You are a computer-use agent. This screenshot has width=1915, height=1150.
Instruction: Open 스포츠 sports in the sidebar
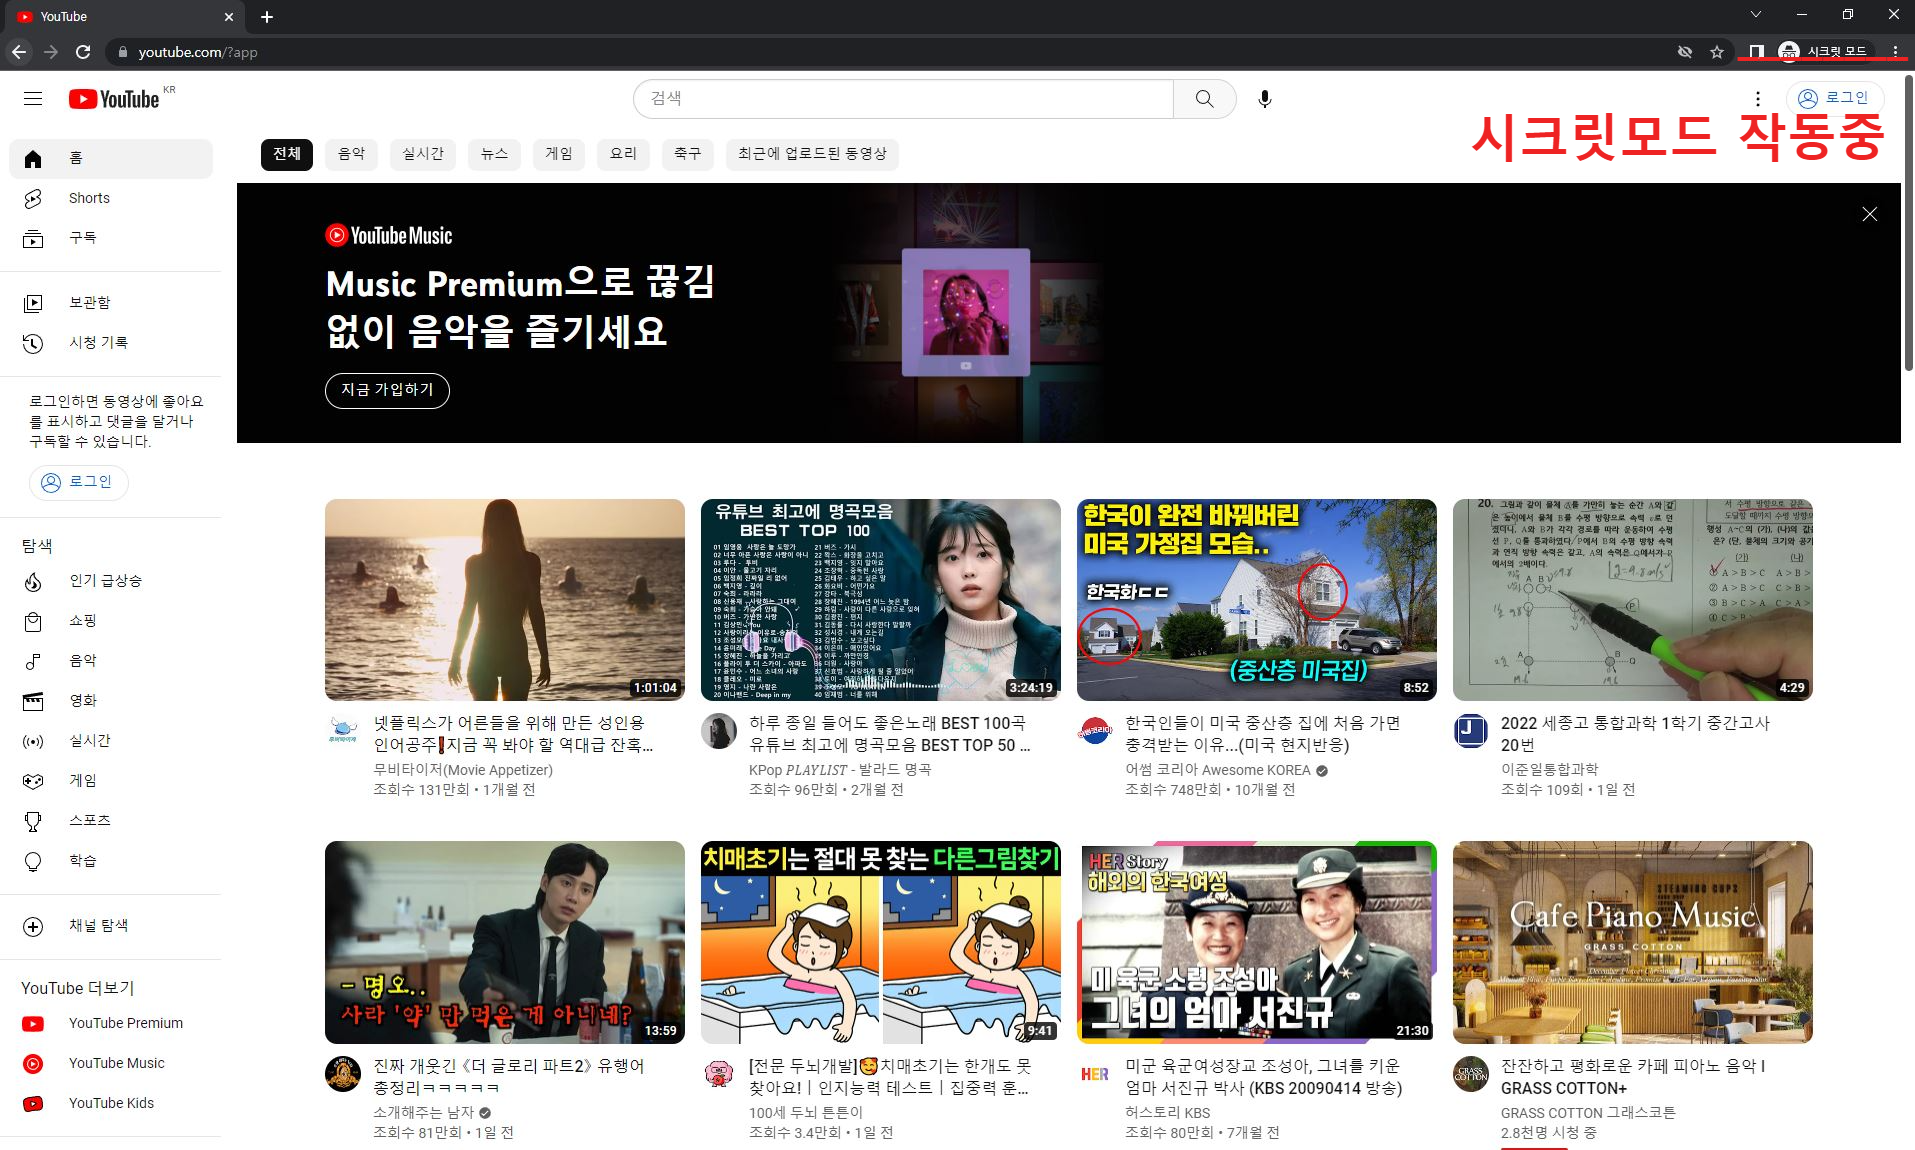pyautogui.click(x=111, y=821)
